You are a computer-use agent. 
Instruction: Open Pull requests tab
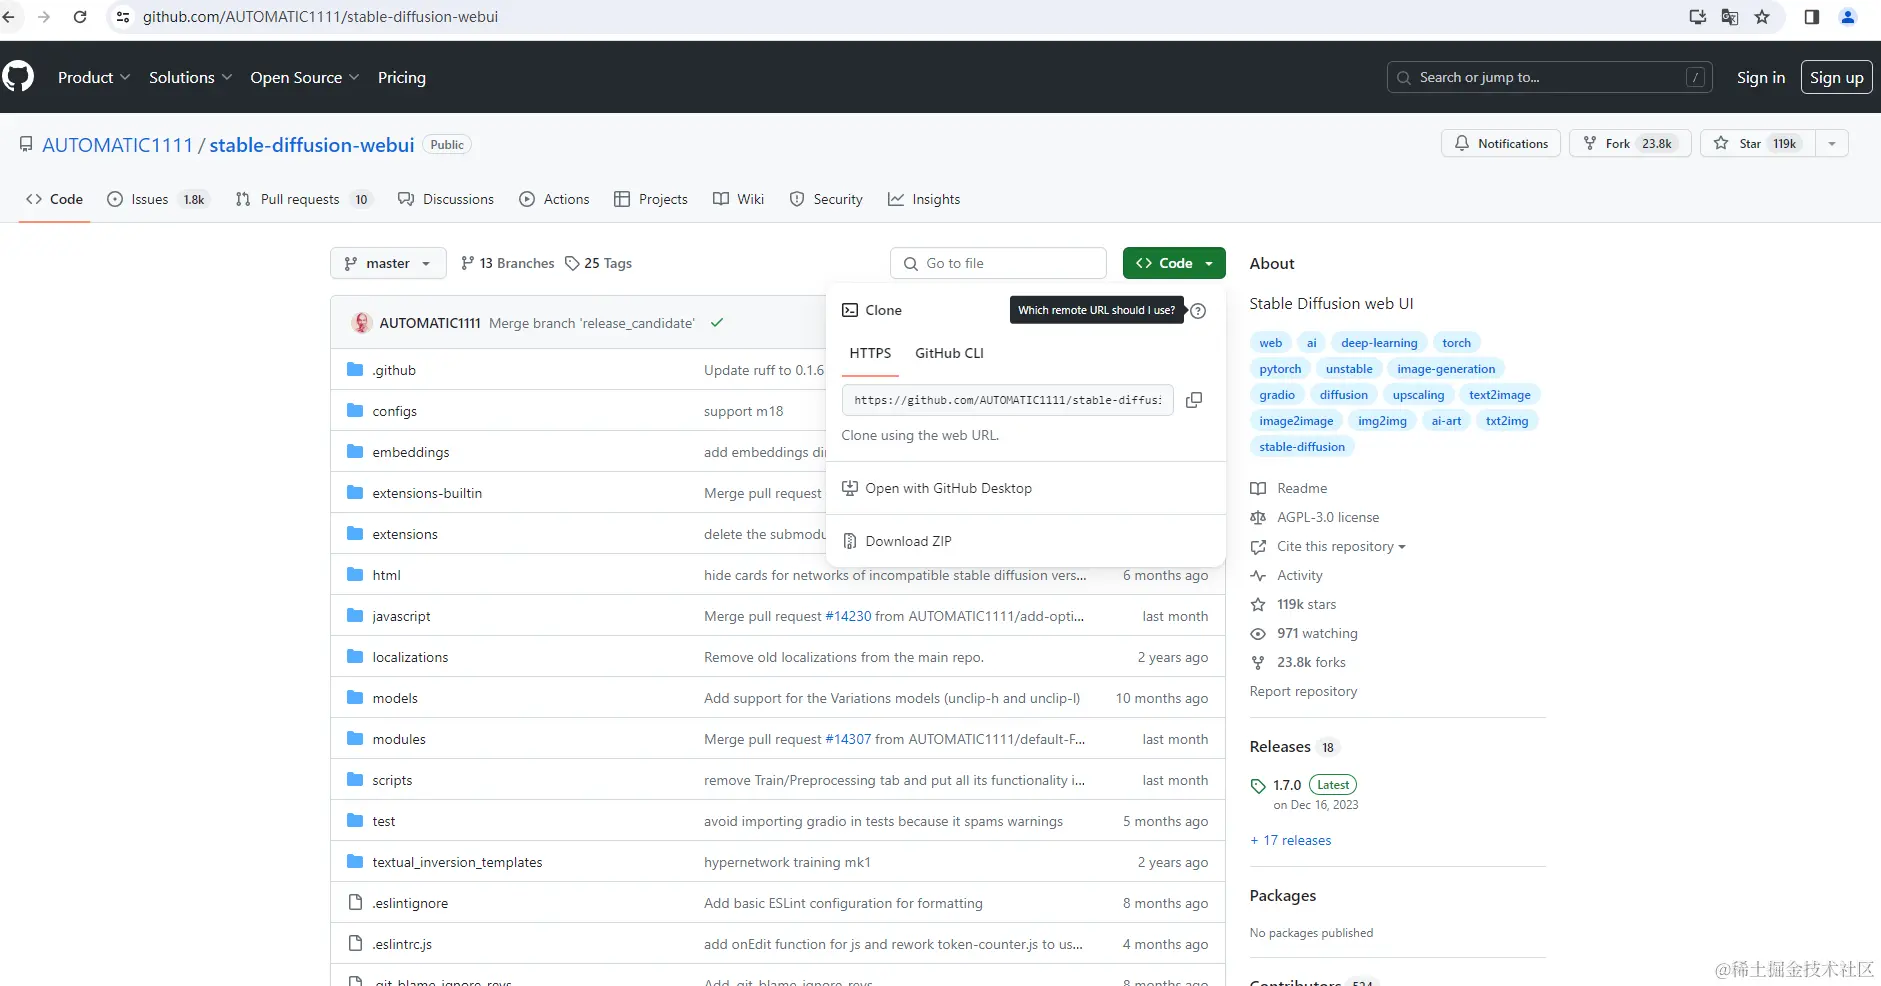click(x=304, y=199)
